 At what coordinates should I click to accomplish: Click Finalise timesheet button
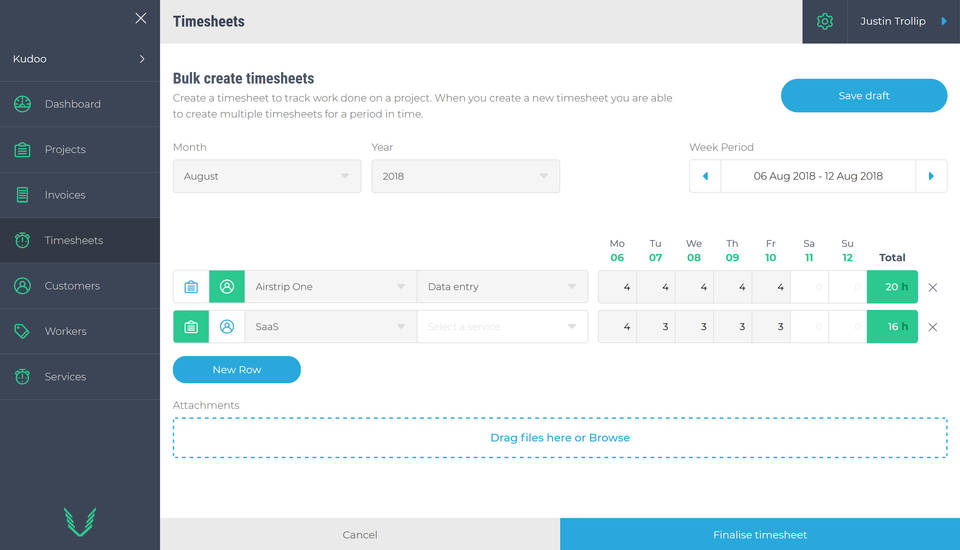tap(759, 534)
